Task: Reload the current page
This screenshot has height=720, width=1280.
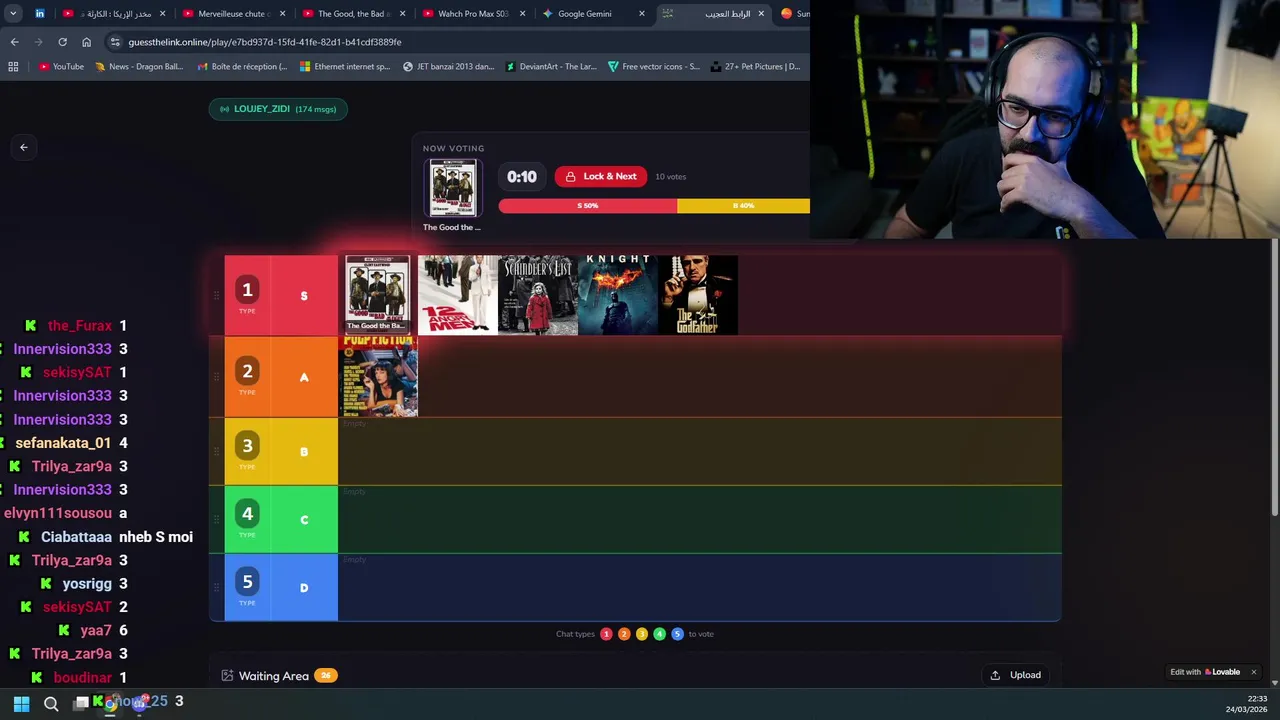Action: (62, 42)
